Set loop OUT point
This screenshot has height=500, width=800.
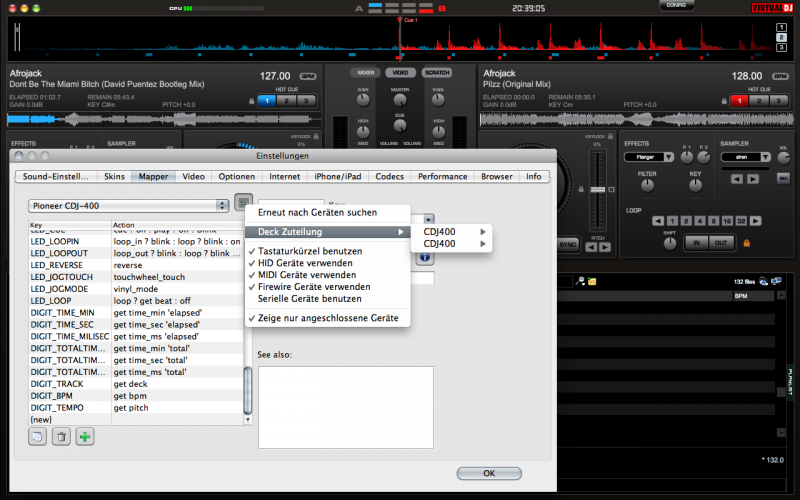coord(720,243)
